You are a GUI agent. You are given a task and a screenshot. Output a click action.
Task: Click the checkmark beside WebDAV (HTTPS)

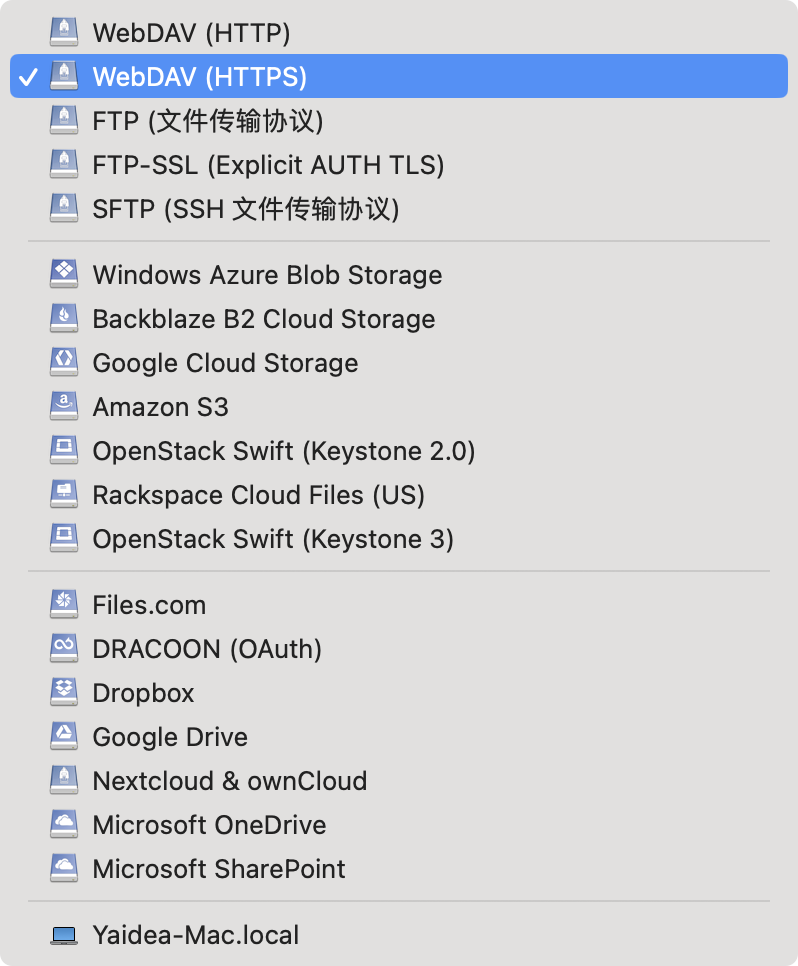pos(28,77)
